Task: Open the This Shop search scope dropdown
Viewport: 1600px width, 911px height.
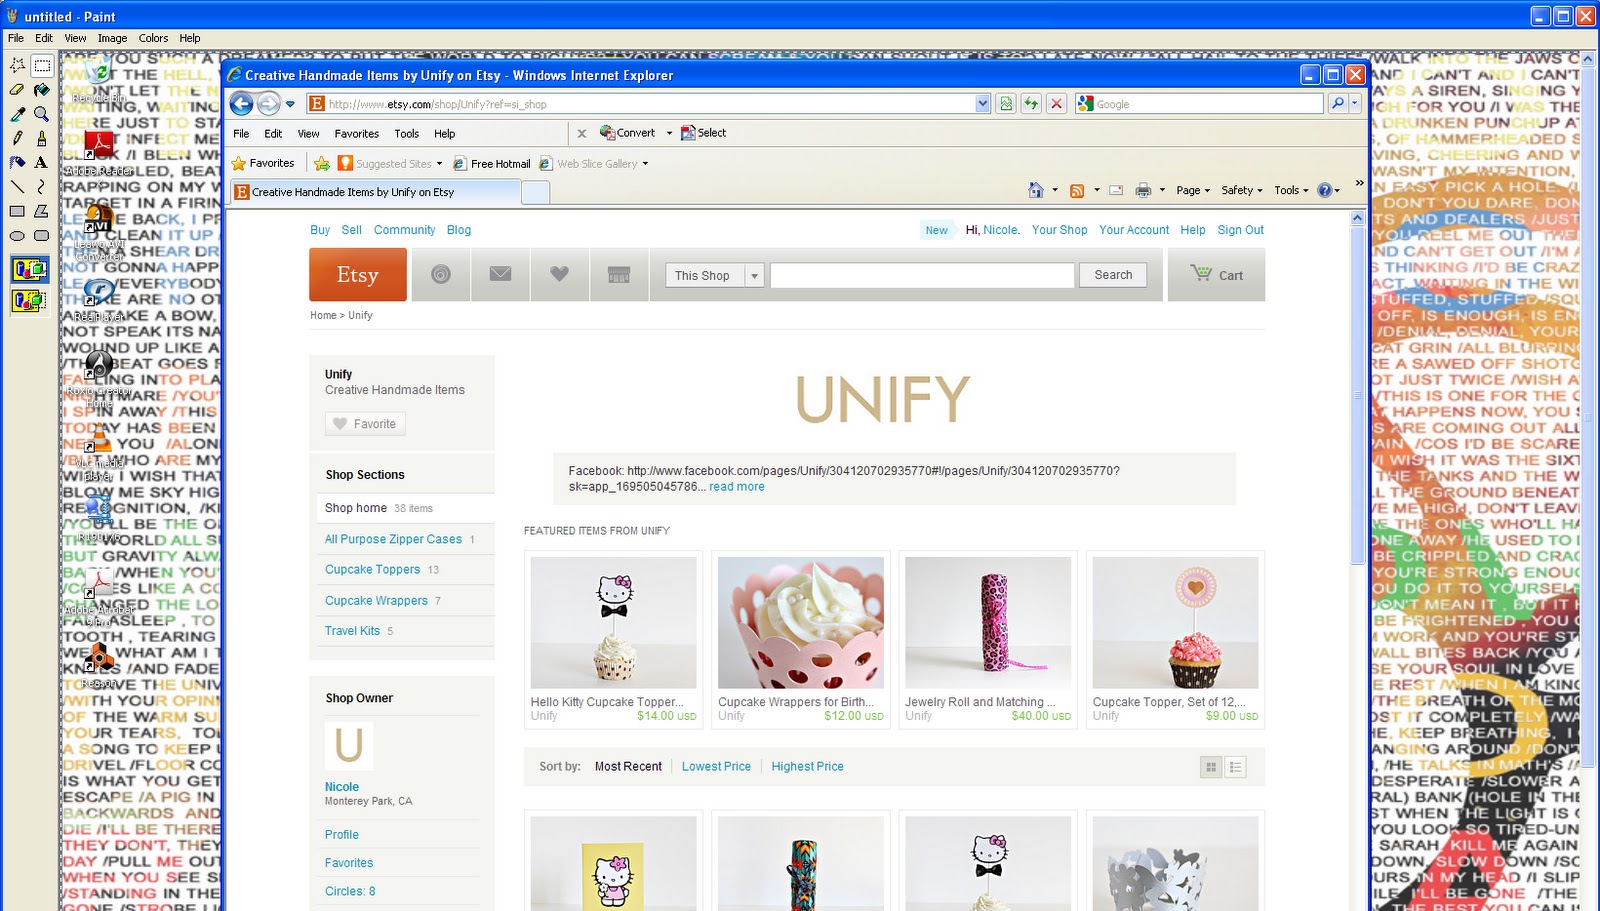Action: tap(714, 276)
